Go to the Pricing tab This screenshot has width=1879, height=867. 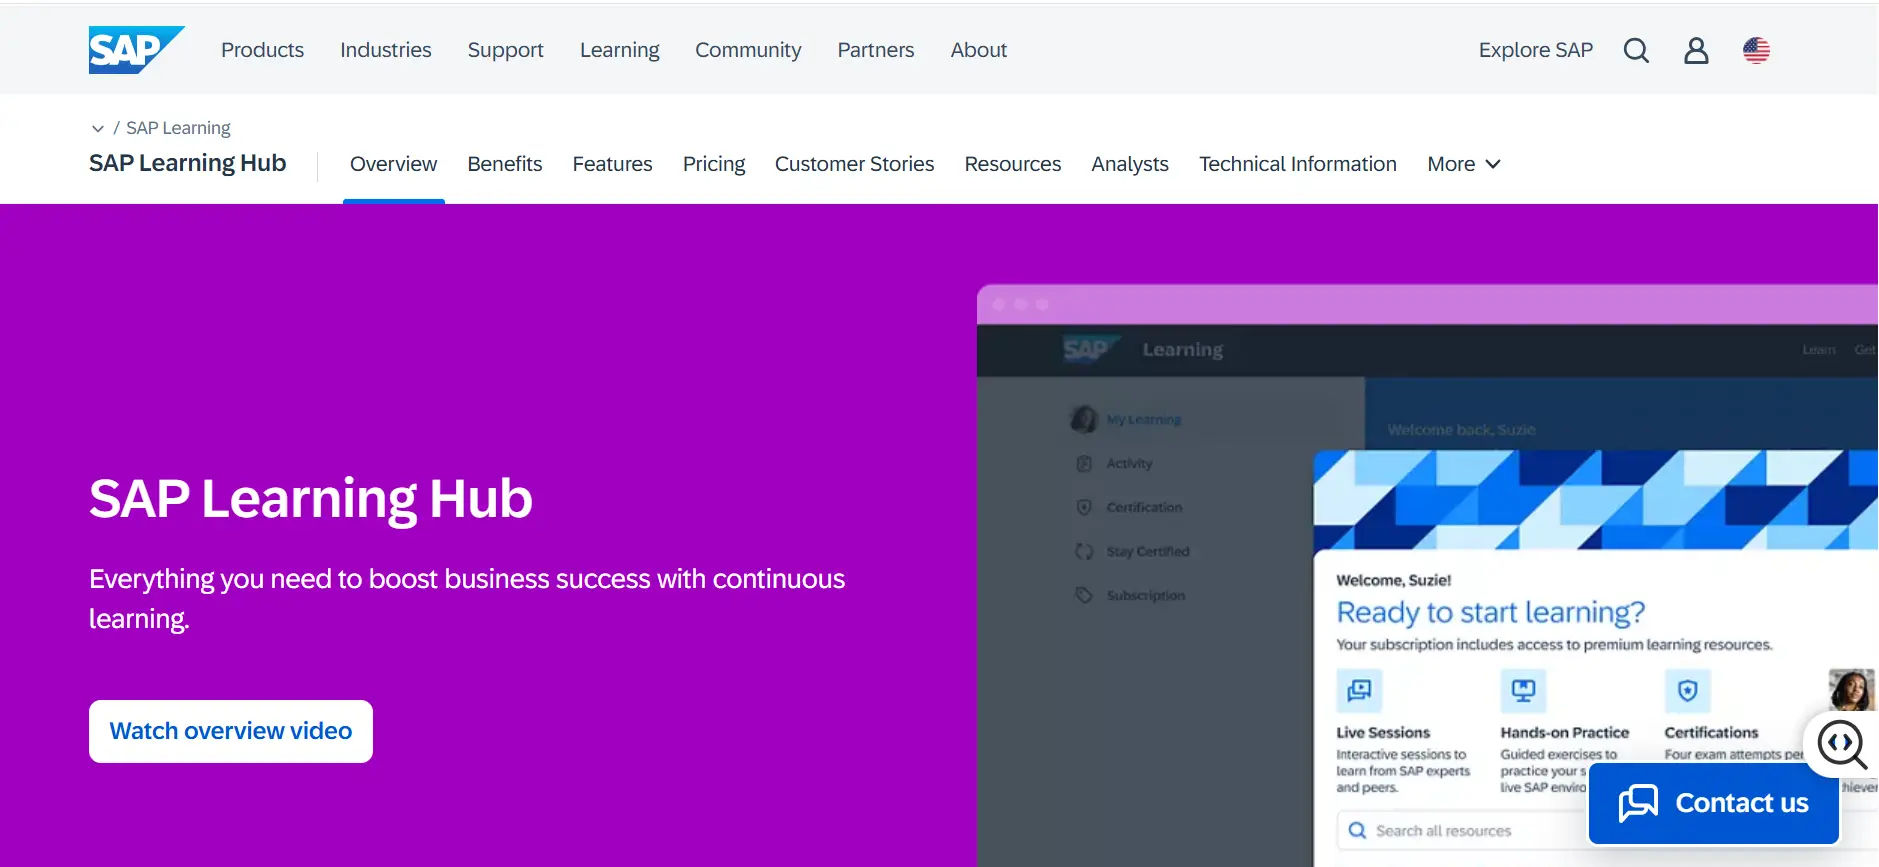pos(714,164)
